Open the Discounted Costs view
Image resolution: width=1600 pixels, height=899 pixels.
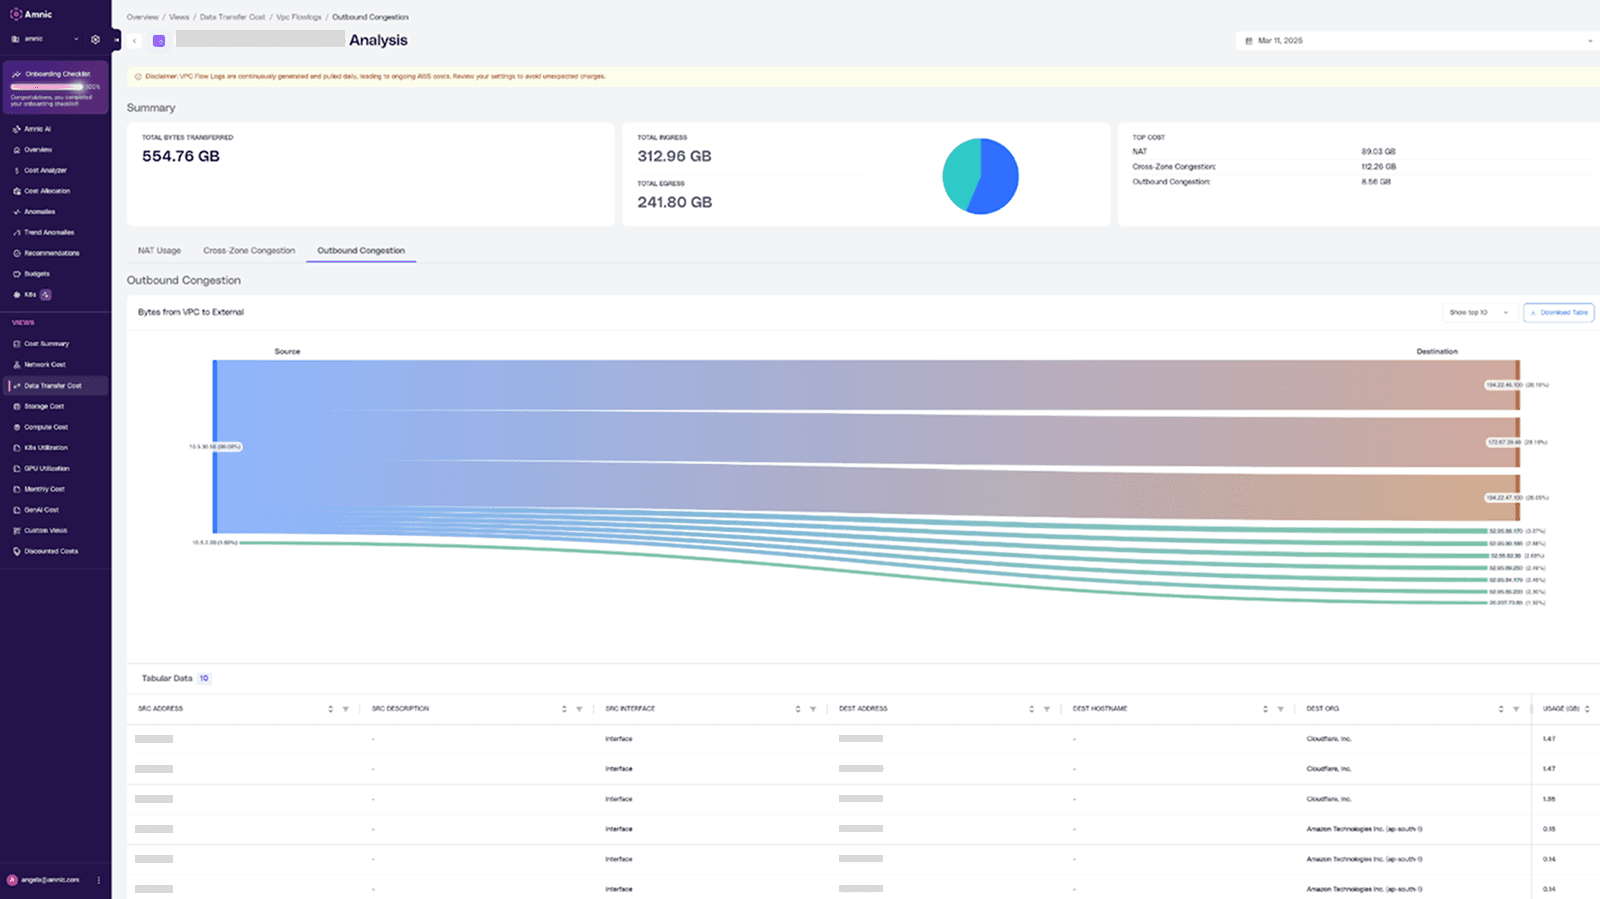point(50,551)
